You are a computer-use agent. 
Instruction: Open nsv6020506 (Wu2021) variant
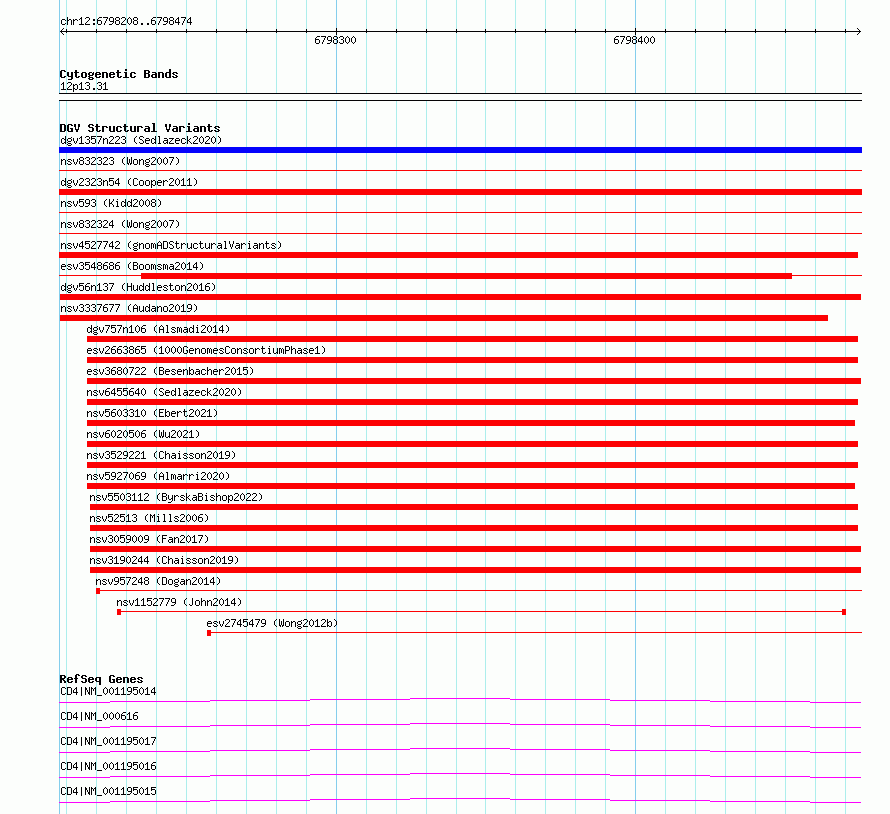click(143, 434)
